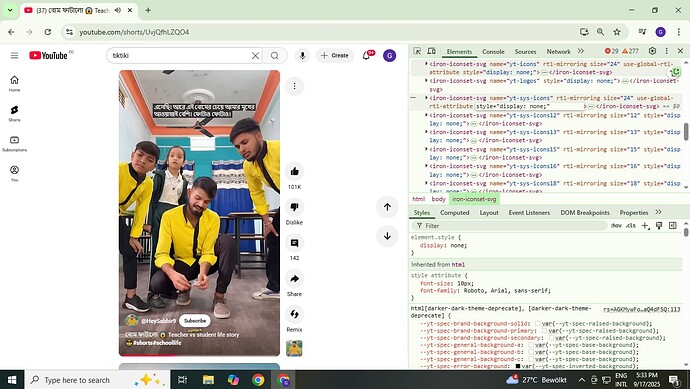Screen dimensions: 690x389
Task: Subscribe to @HeySabbir9 channel
Action: tap(195, 320)
